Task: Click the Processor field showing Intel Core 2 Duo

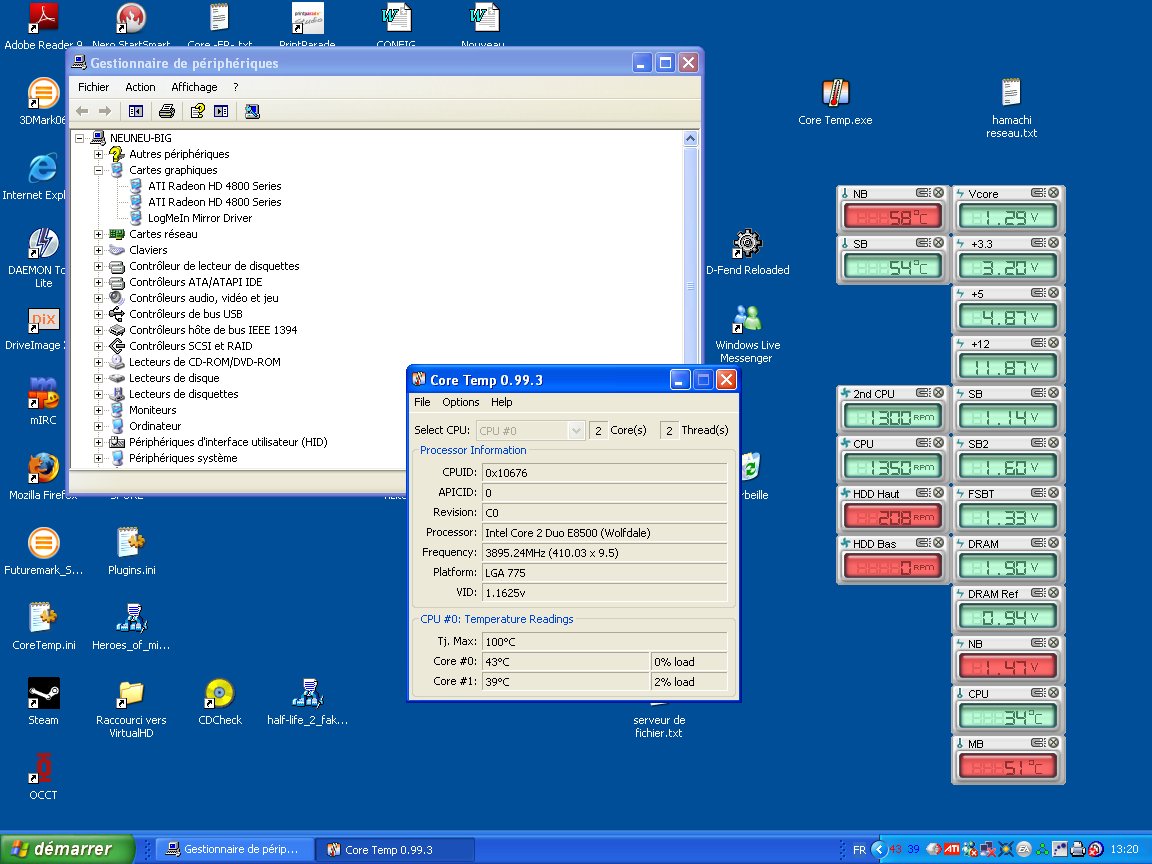Action: (x=605, y=533)
